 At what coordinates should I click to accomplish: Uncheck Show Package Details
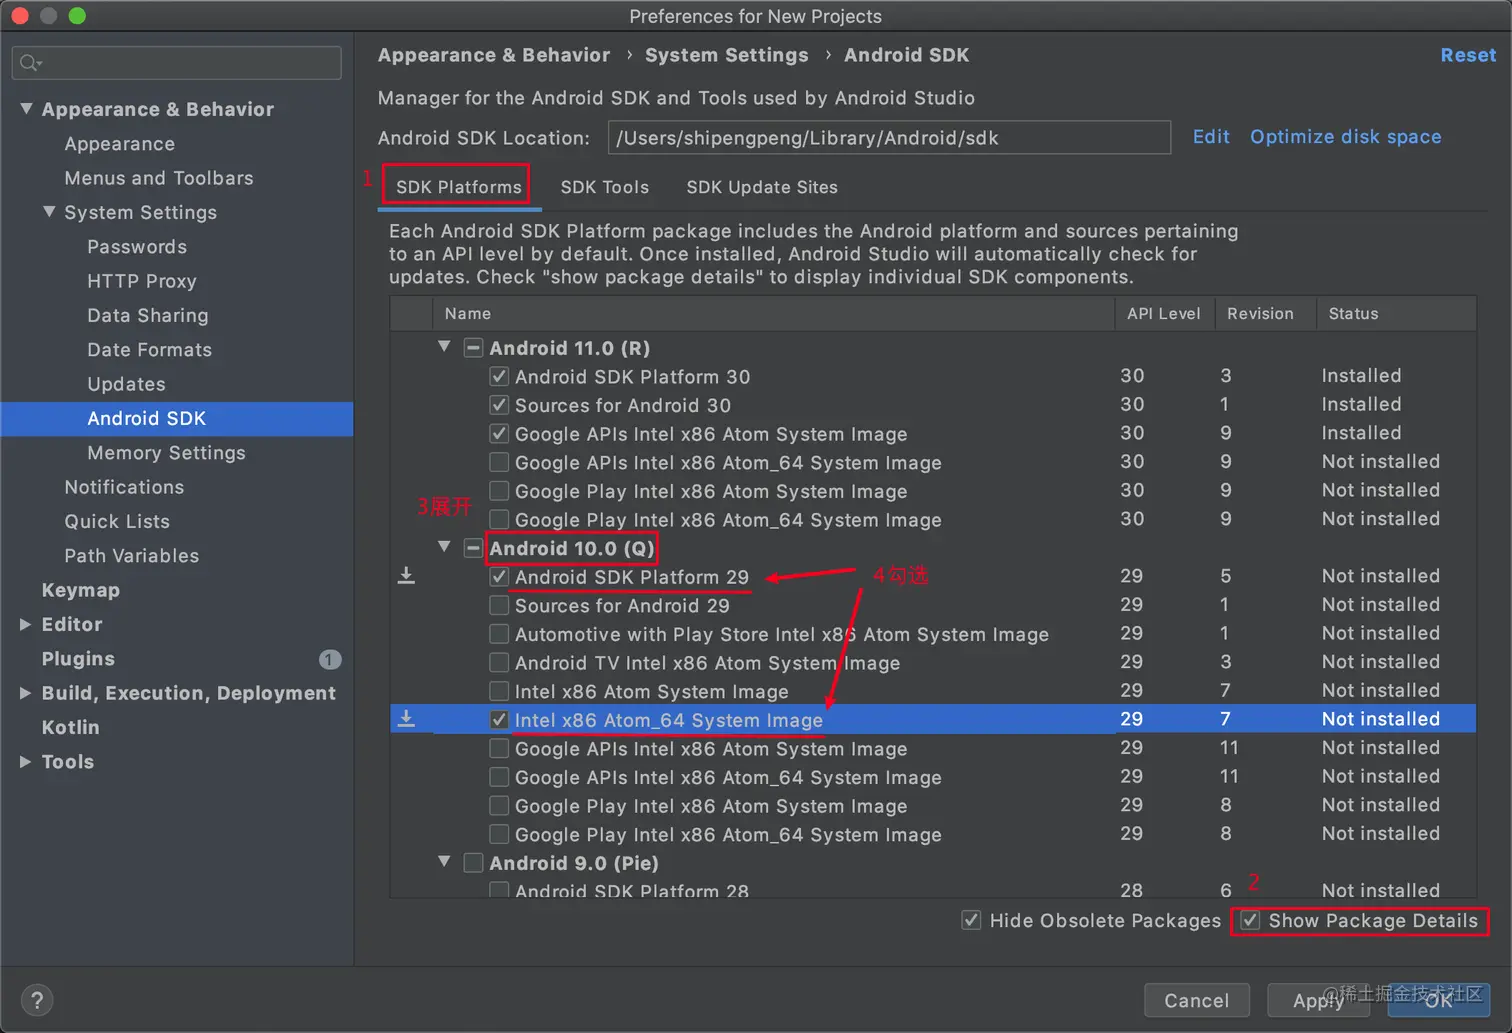[x=1250, y=920]
